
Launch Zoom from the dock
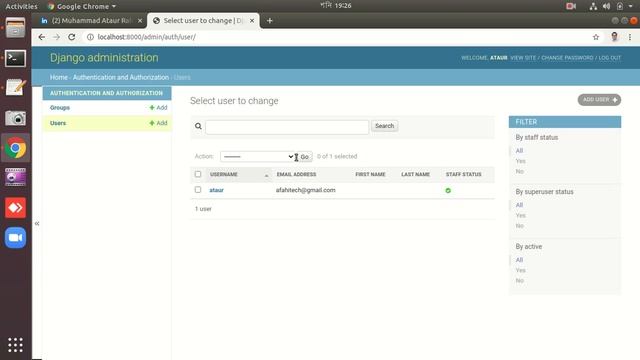pyautogui.click(x=16, y=238)
